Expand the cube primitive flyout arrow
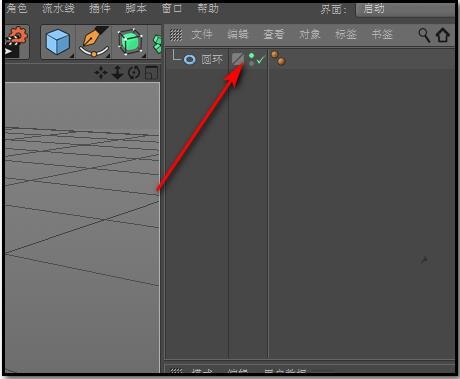This screenshot has width=460, height=379. 72,56
